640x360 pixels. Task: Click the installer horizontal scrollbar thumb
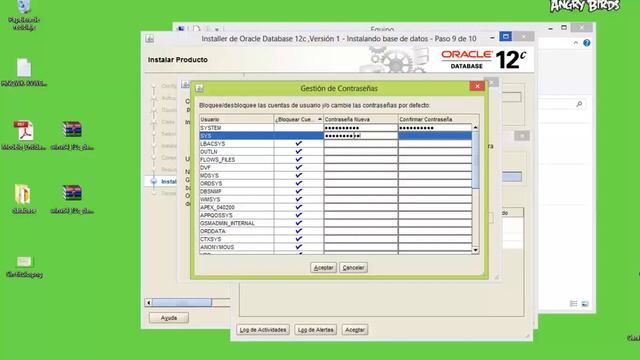tap(182, 302)
